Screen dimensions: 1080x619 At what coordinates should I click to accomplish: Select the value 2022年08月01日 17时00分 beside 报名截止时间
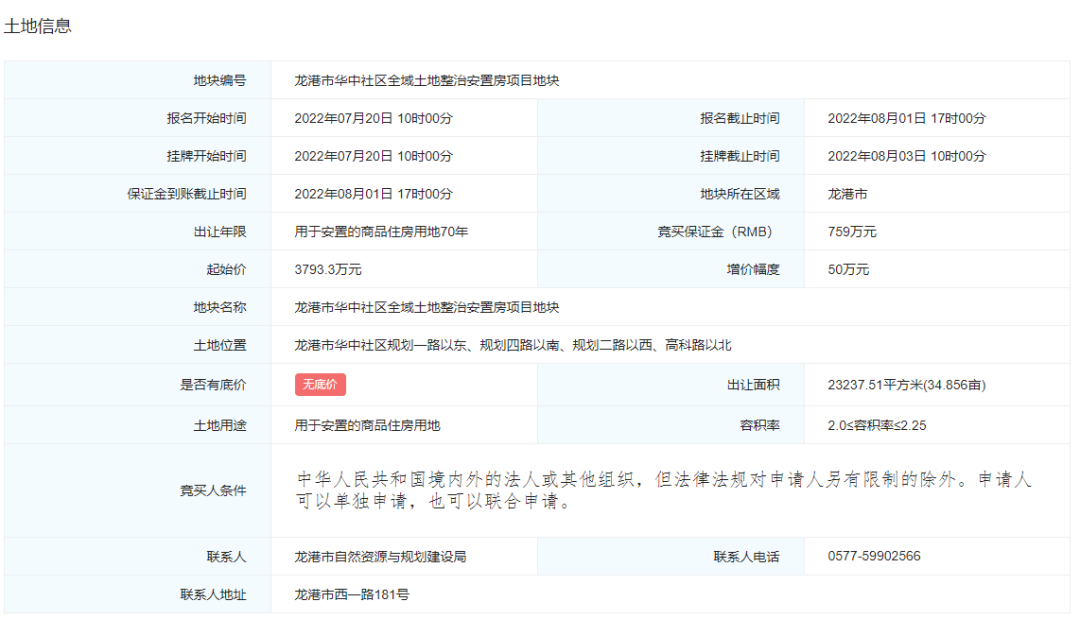coord(906,118)
